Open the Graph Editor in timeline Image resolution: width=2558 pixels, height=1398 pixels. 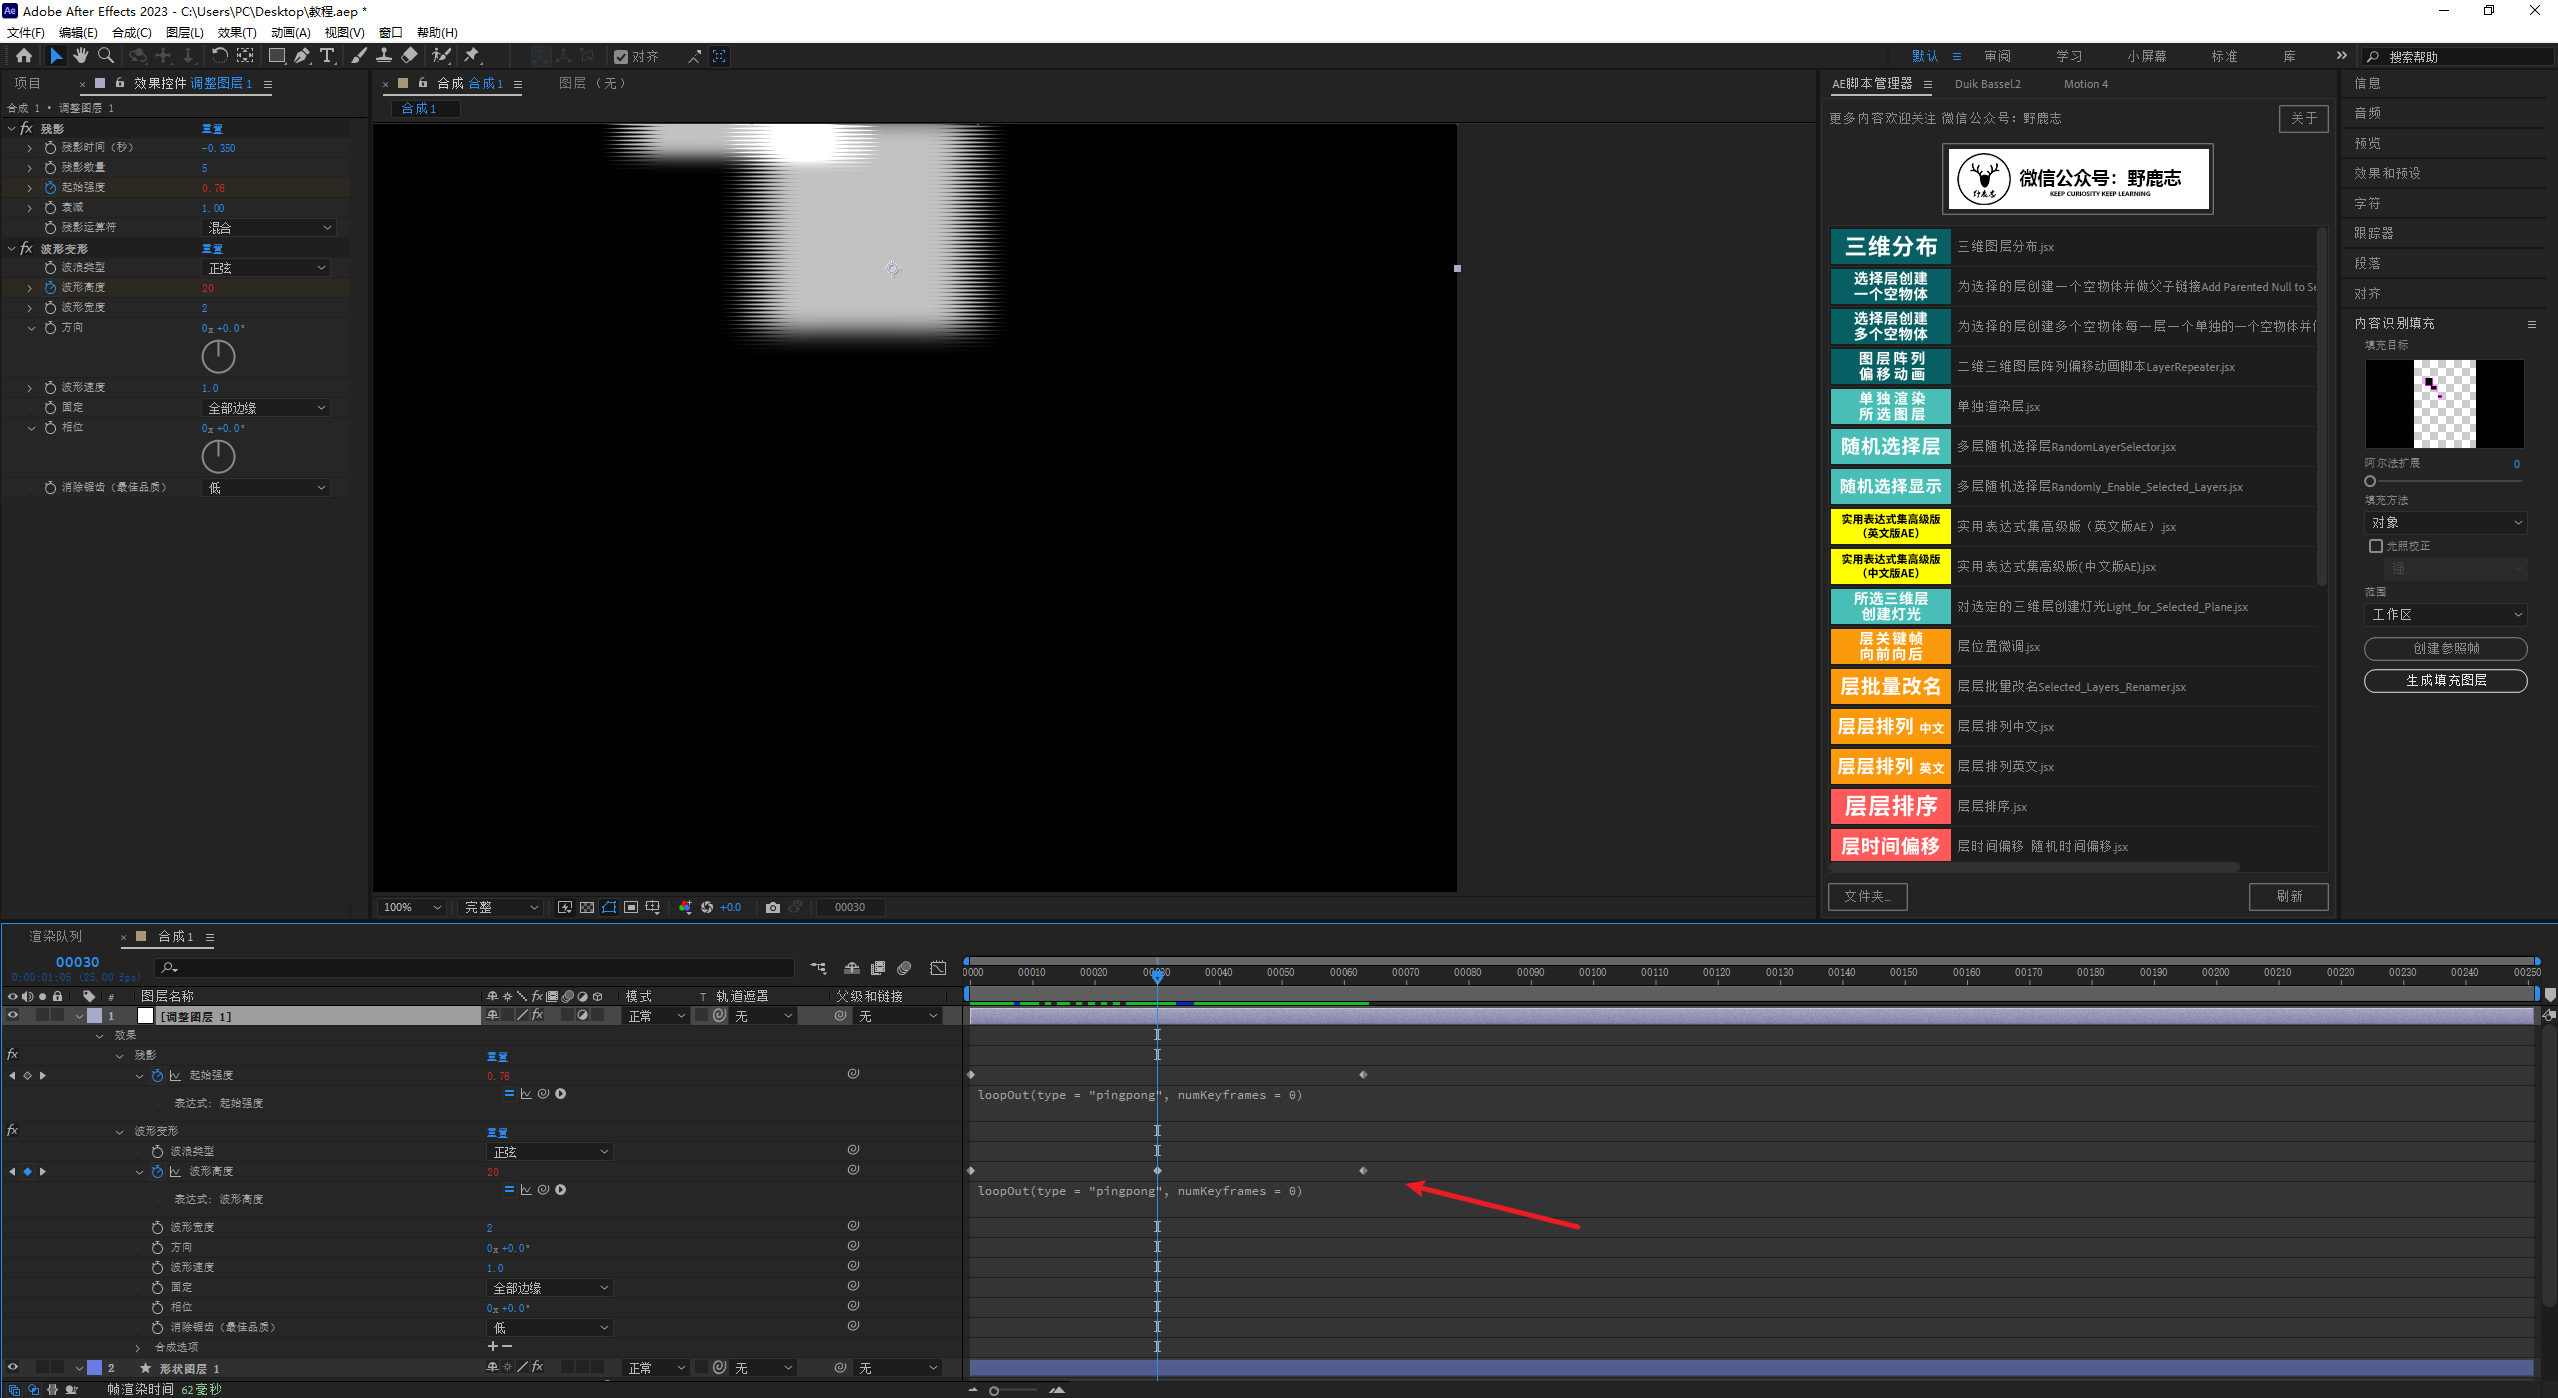[x=938, y=968]
